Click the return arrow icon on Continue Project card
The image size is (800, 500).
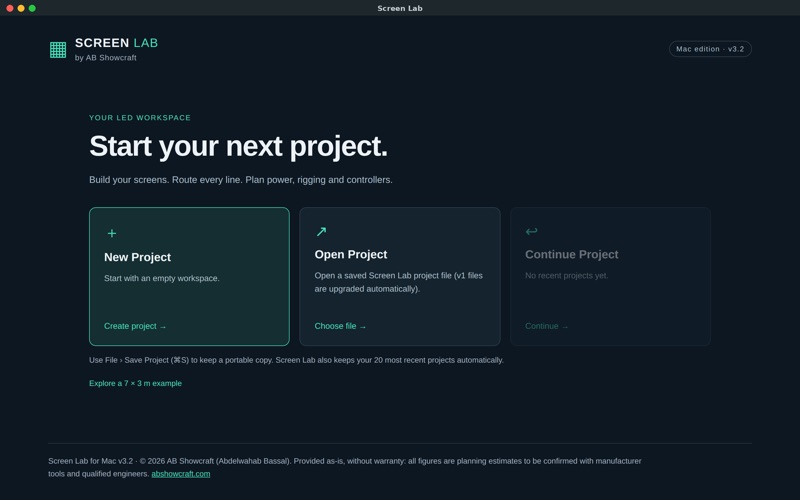coord(531,231)
